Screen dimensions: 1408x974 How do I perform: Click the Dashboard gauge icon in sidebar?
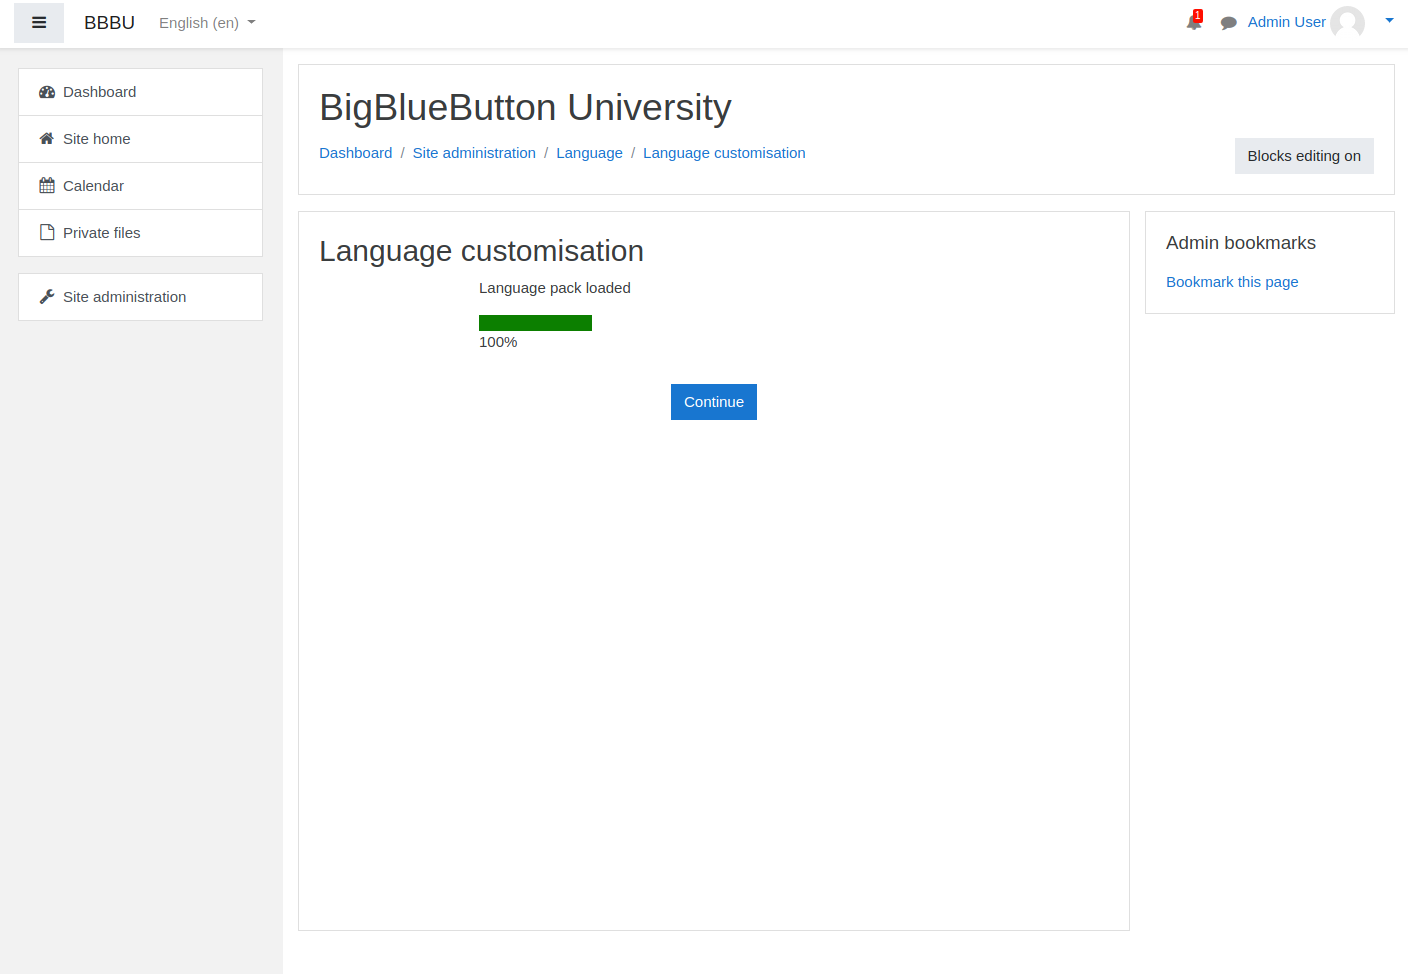click(x=47, y=92)
